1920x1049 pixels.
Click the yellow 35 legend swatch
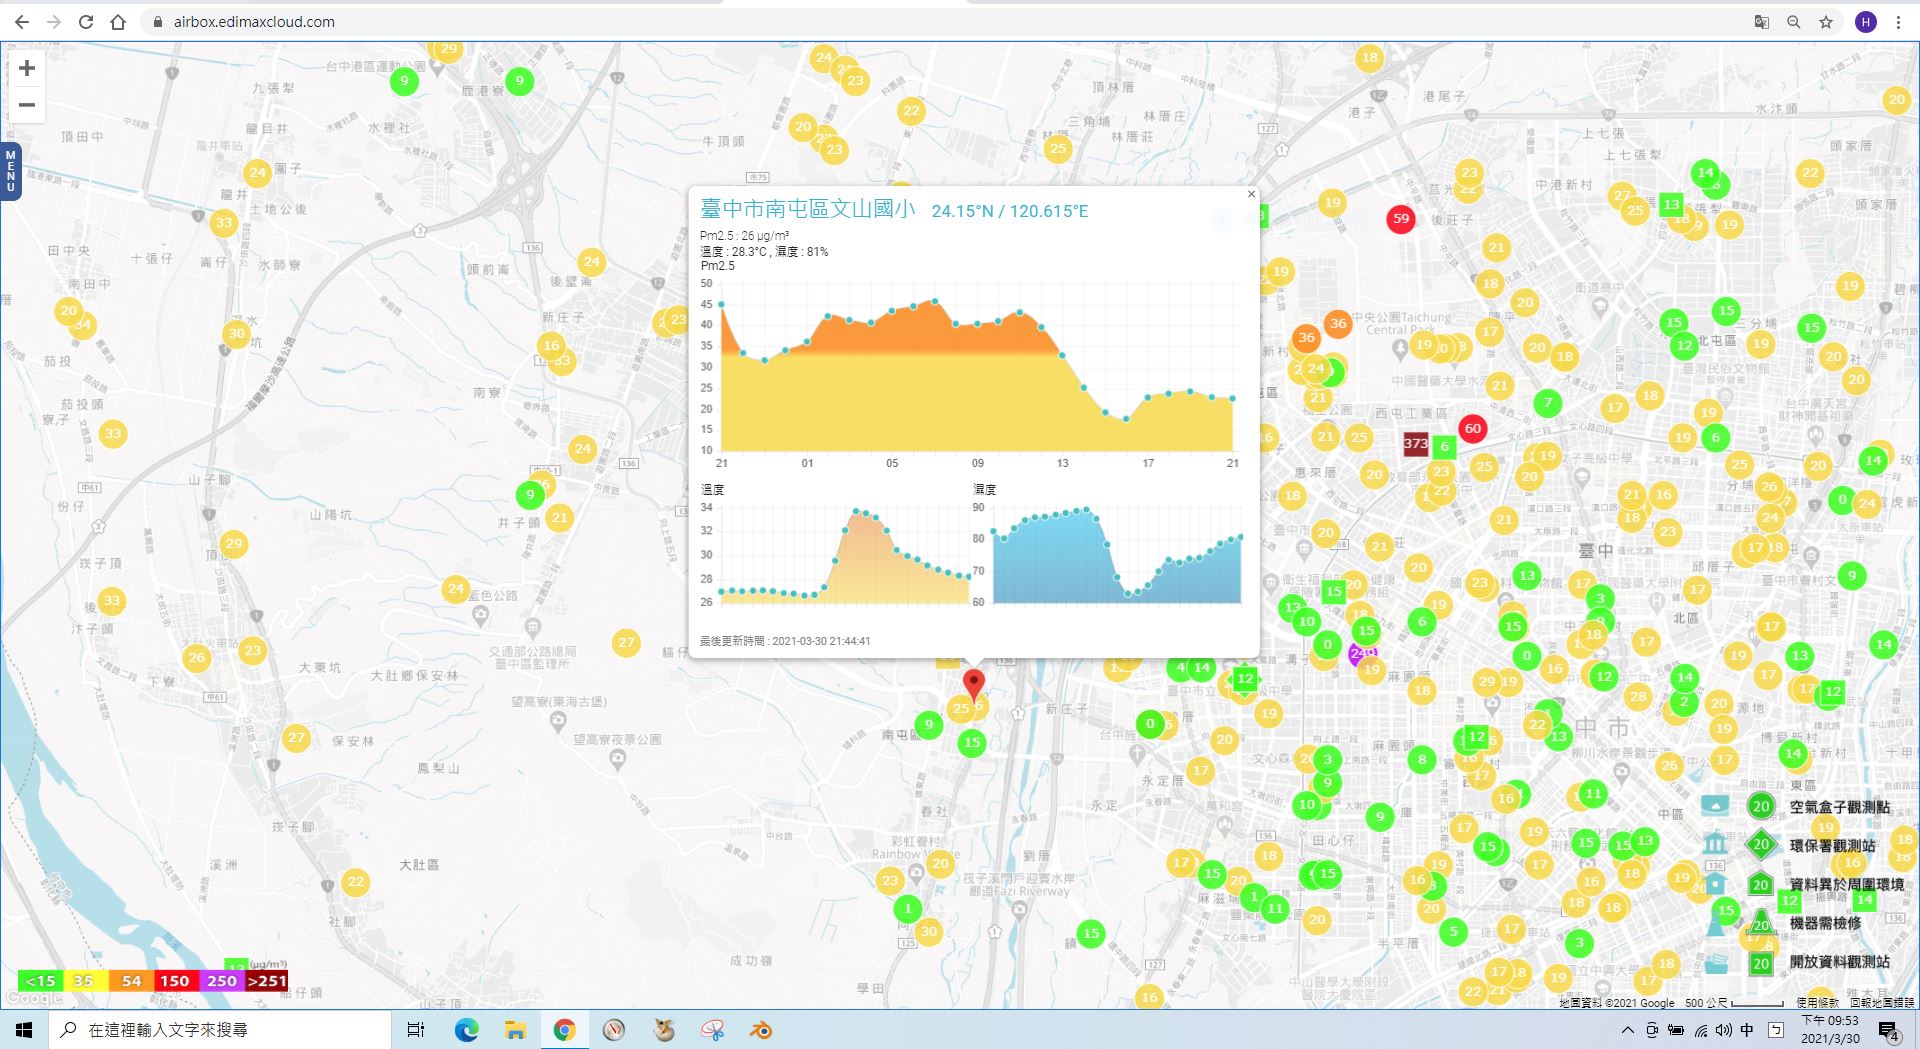tap(84, 981)
